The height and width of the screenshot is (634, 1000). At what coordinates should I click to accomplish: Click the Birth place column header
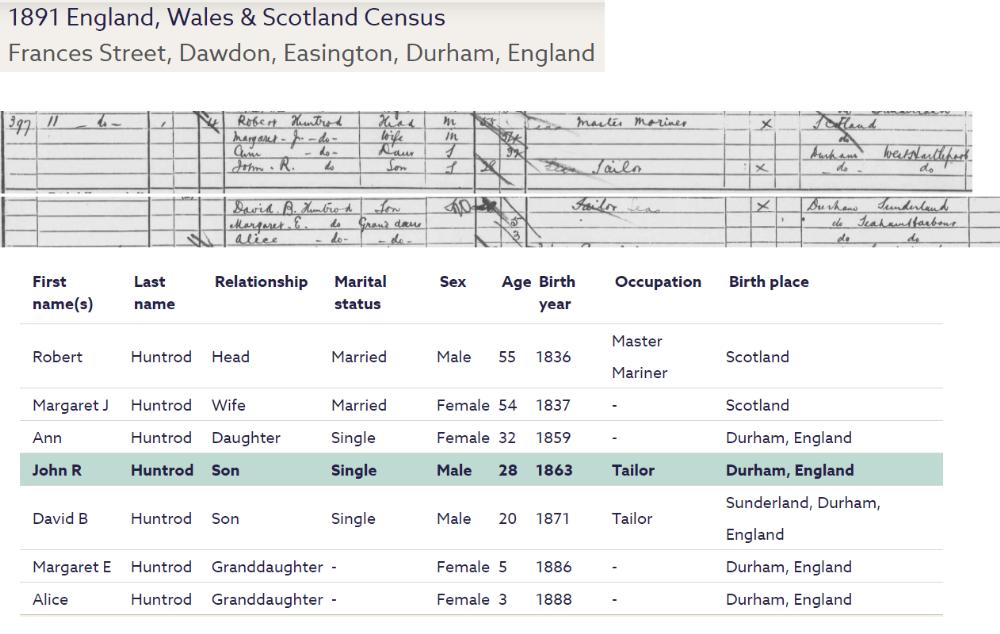[768, 282]
